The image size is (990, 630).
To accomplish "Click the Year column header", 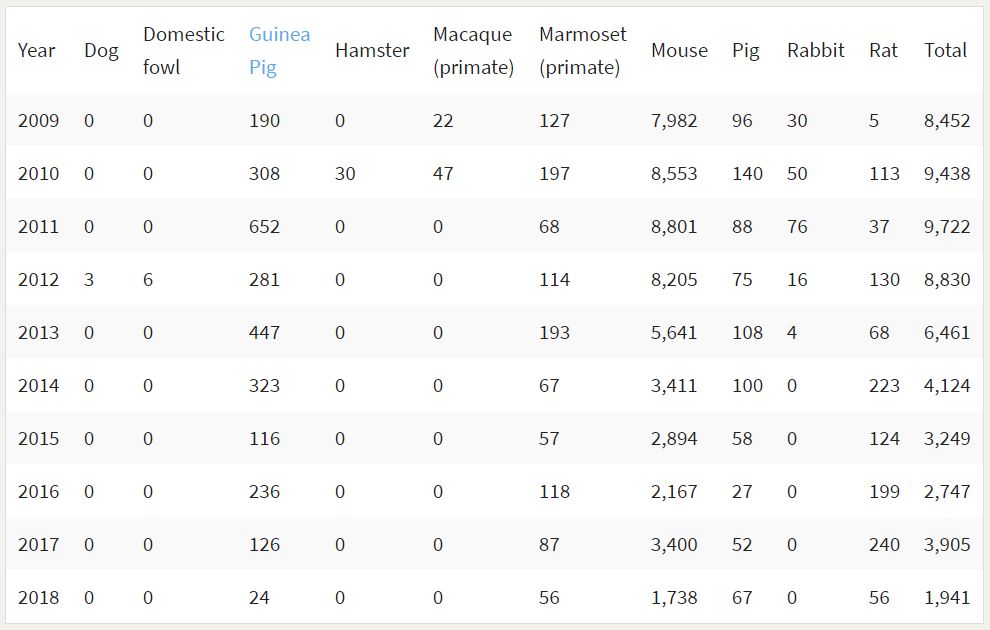I will click(x=37, y=51).
